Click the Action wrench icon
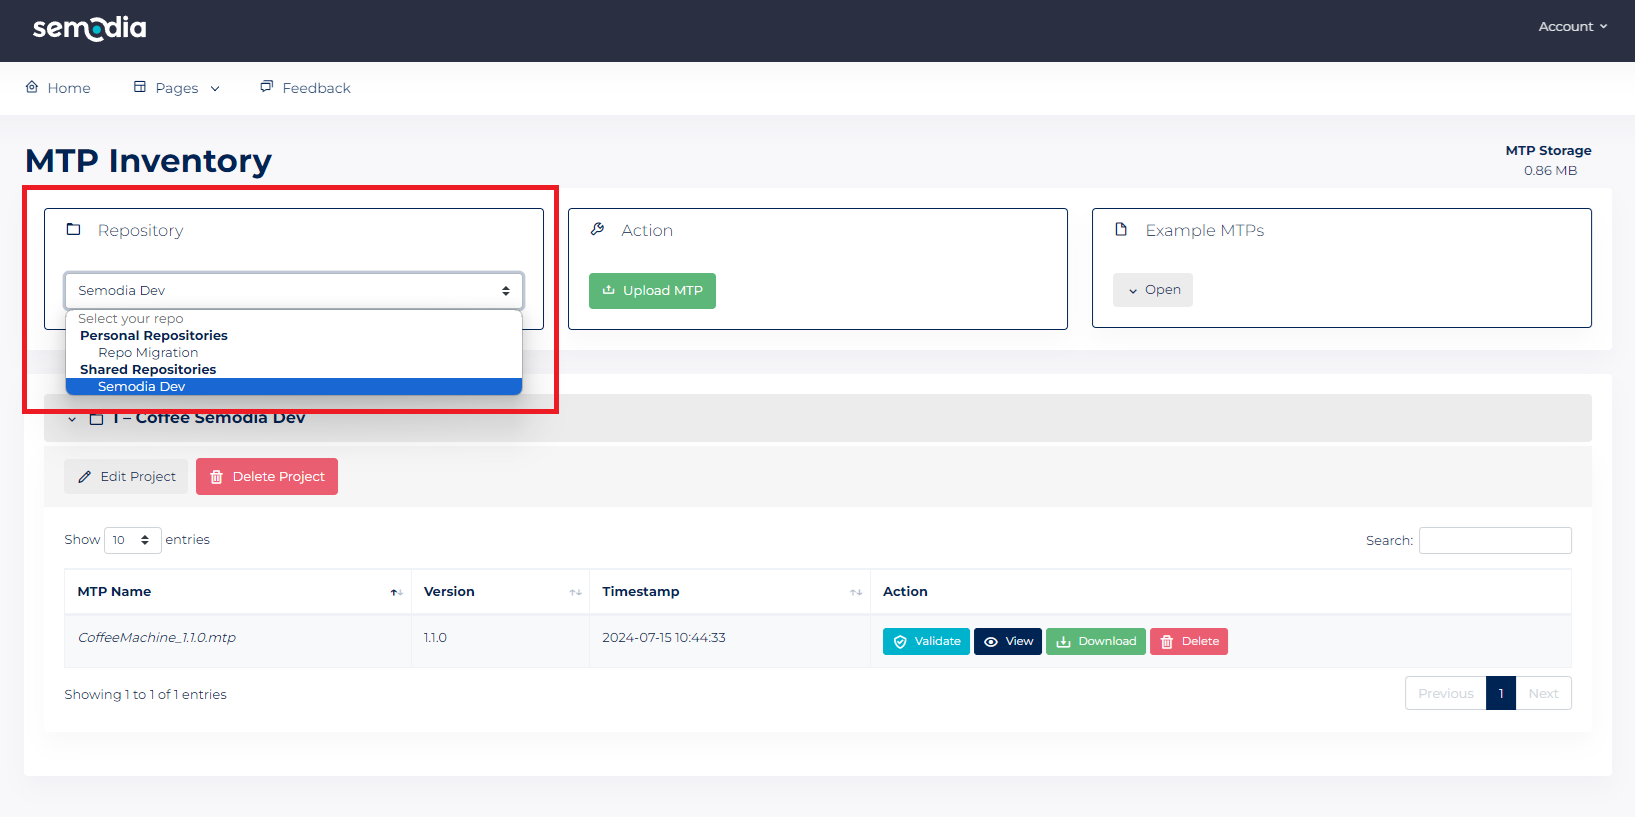 pos(597,229)
